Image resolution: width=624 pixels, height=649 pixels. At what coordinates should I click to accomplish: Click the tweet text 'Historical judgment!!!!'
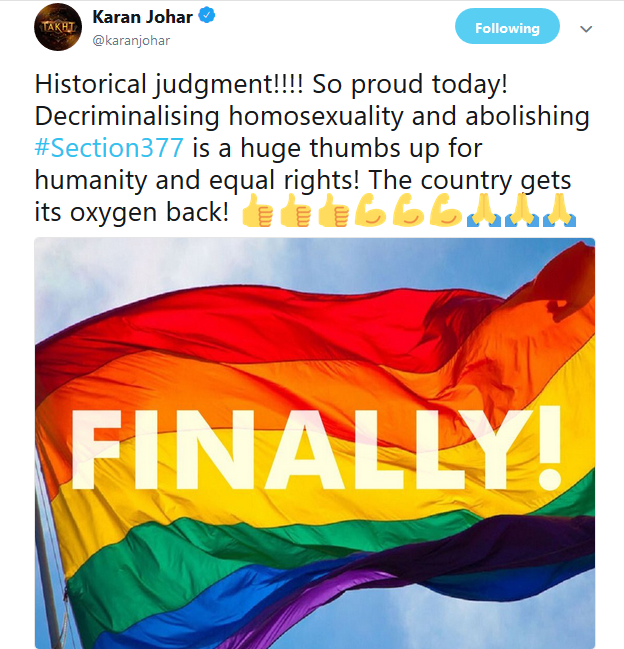coord(169,84)
